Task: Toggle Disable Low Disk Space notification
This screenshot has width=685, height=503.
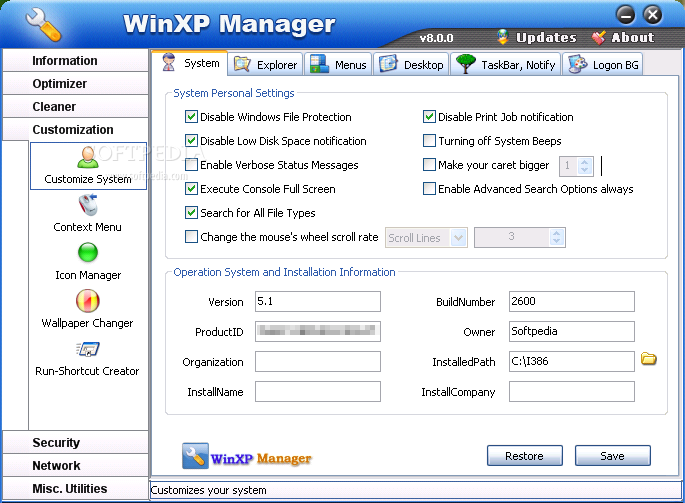Action: [x=191, y=141]
